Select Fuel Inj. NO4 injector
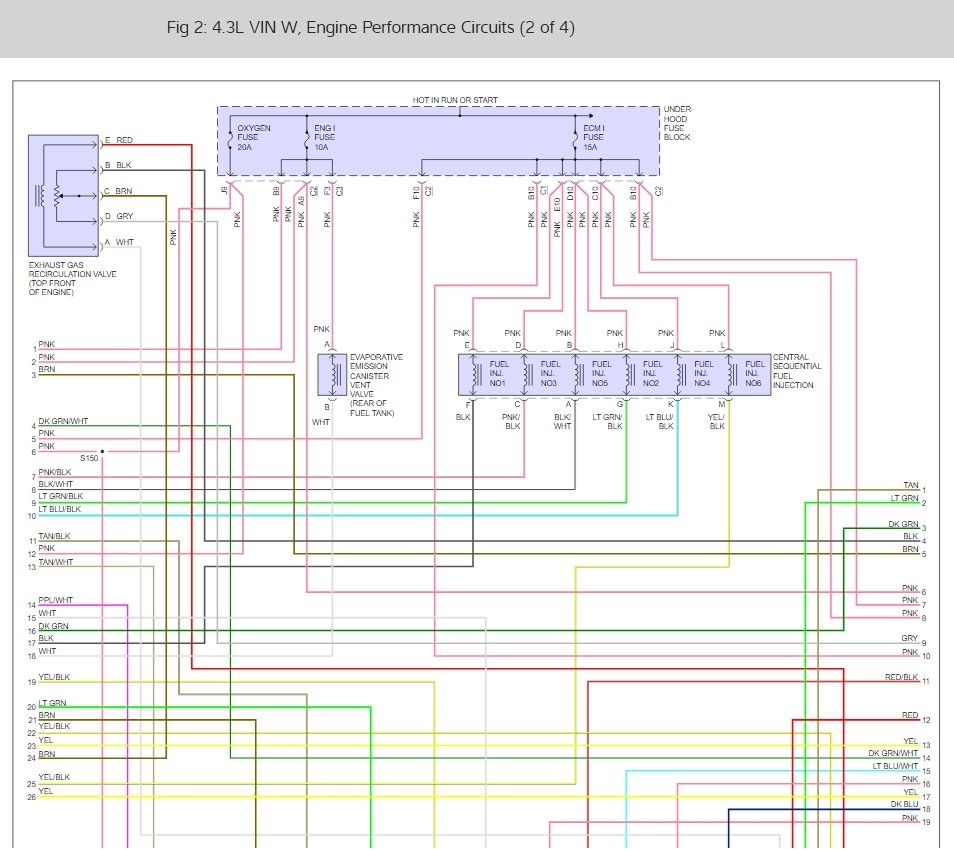Image resolution: width=954 pixels, height=850 pixels. click(694, 374)
